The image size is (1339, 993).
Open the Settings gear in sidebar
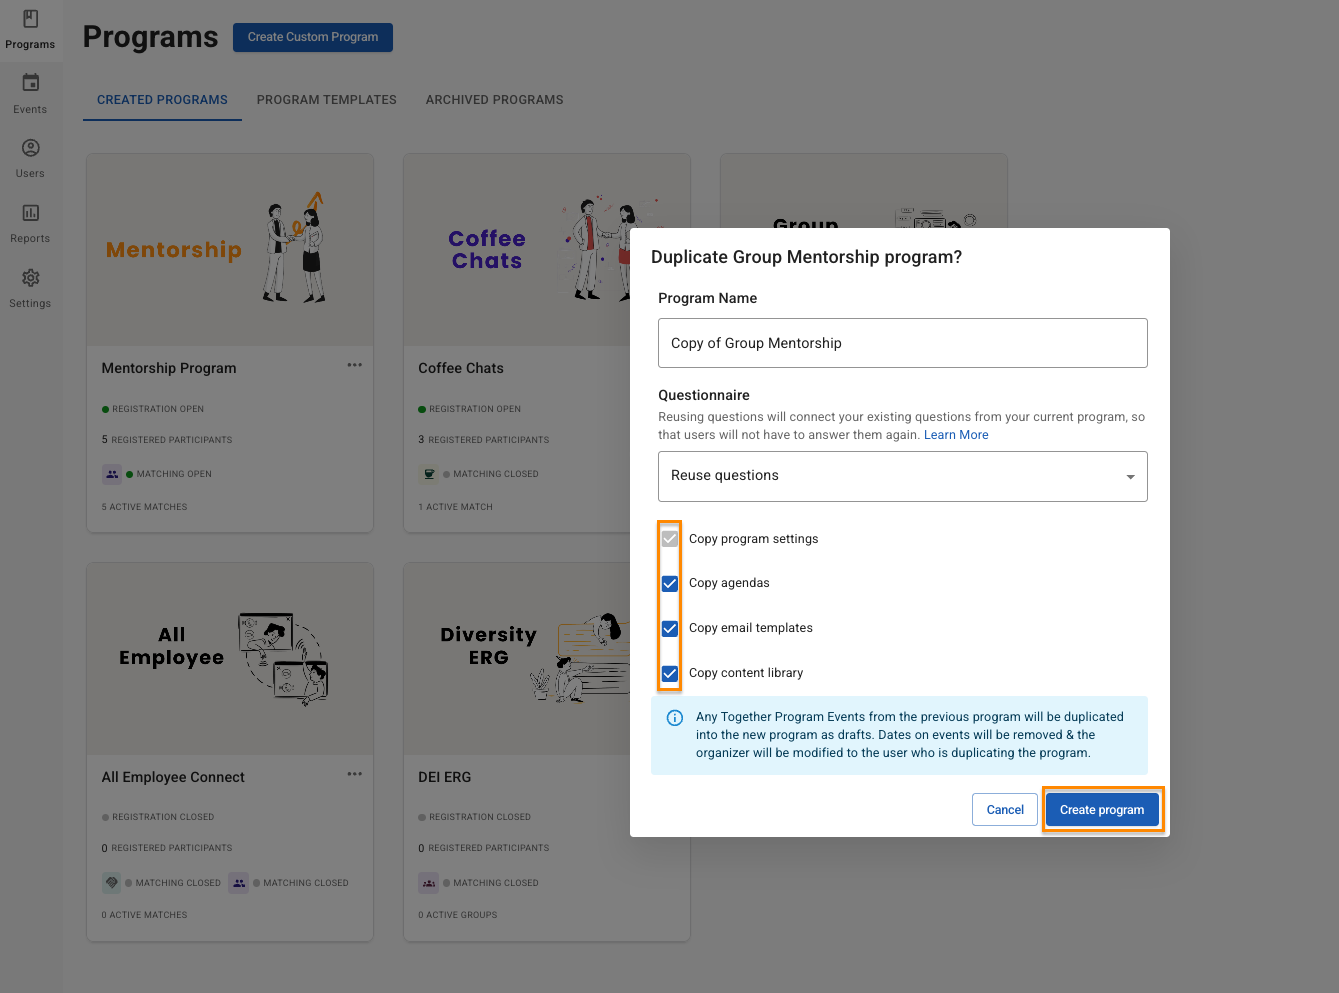[30, 279]
